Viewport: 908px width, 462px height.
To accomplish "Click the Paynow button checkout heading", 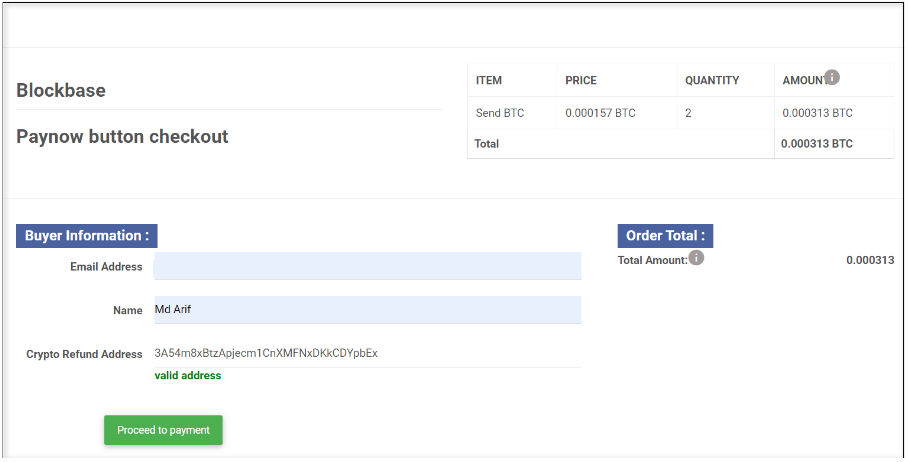I will pyautogui.click(x=122, y=137).
